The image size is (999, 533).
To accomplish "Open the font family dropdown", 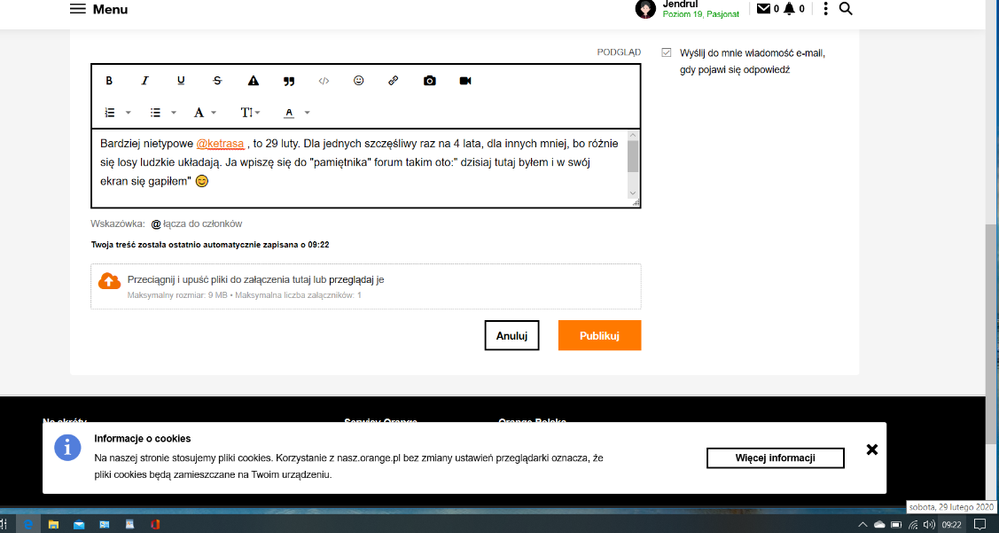I will (x=205, y=113).
